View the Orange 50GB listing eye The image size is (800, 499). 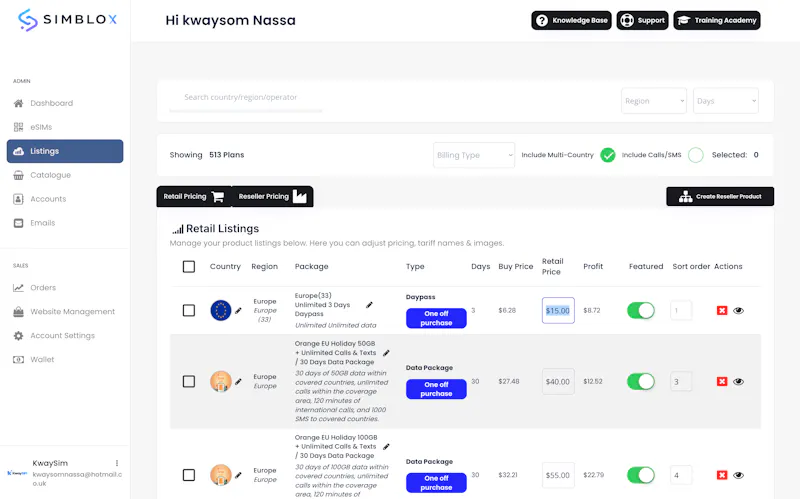738,382
